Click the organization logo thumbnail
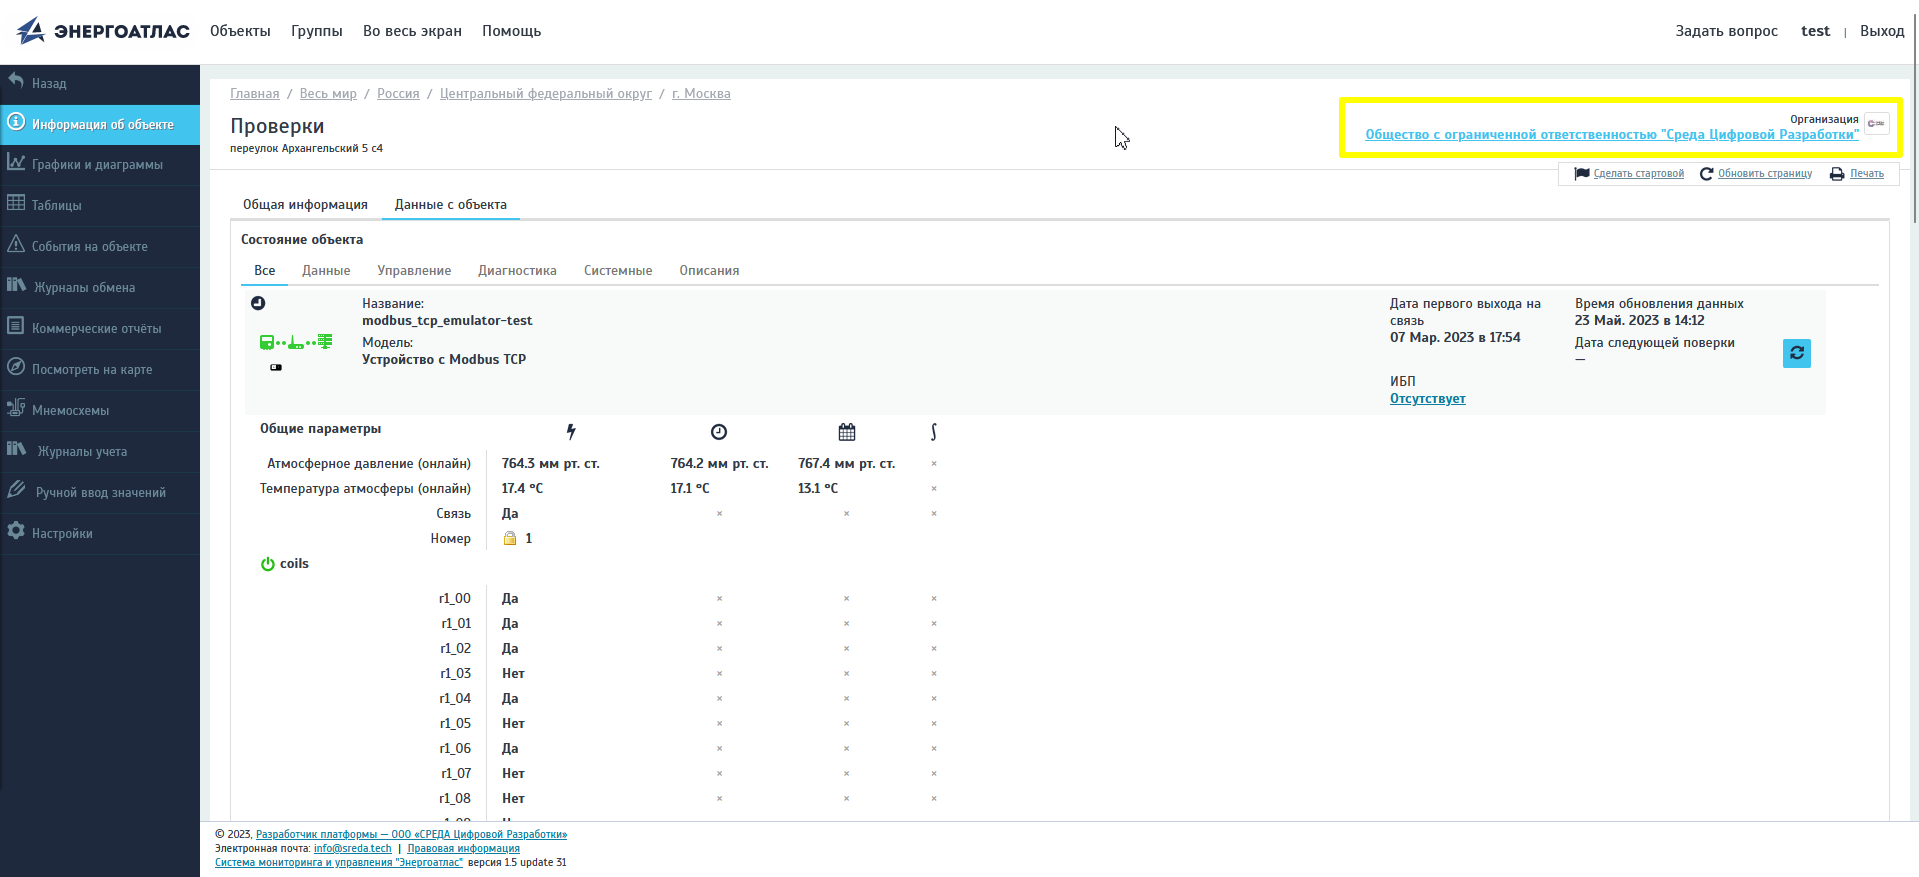 click(1876, 124)
